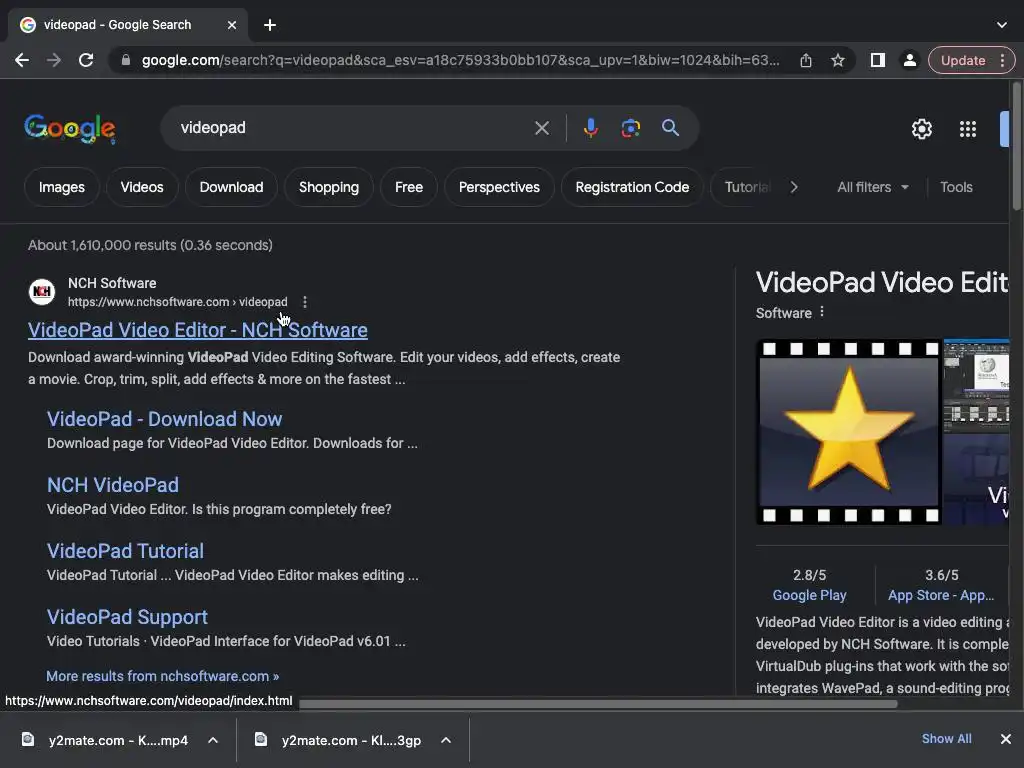This screenshot has height=768, width=1024.
Task: Share this page from address bar
Action: pos(806,60)
